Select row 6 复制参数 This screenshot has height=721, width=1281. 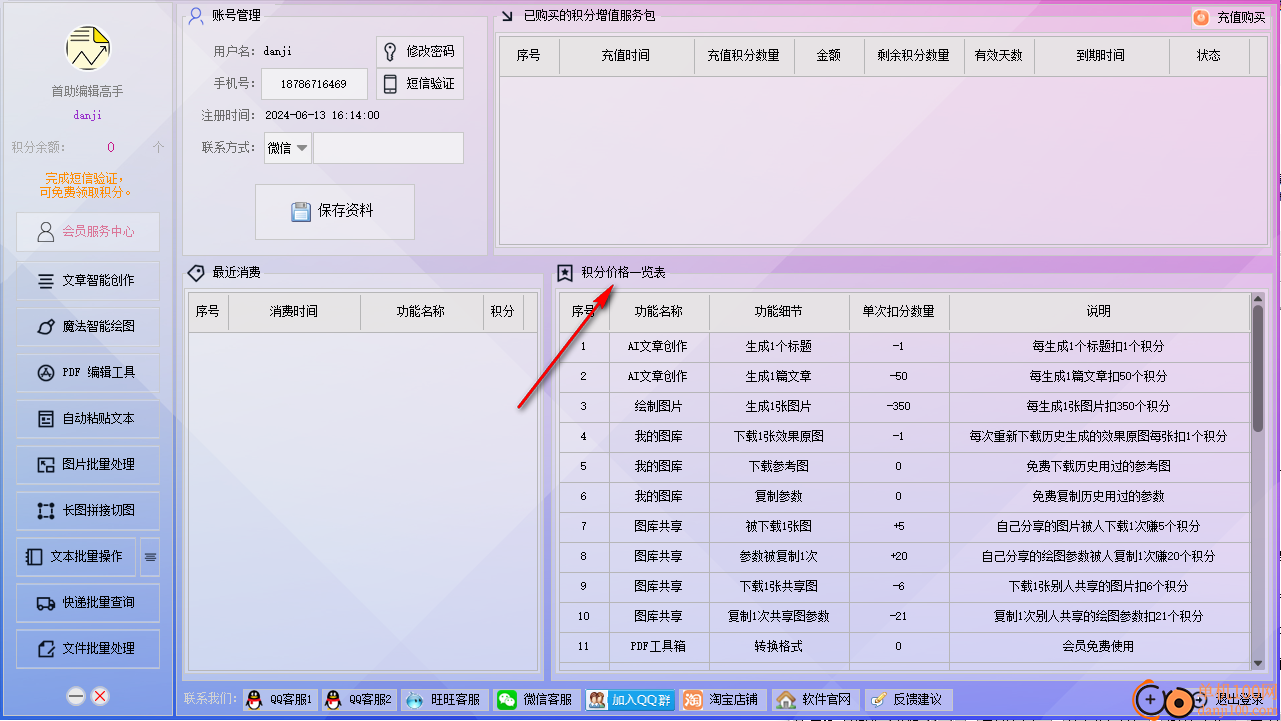(905, 497)
